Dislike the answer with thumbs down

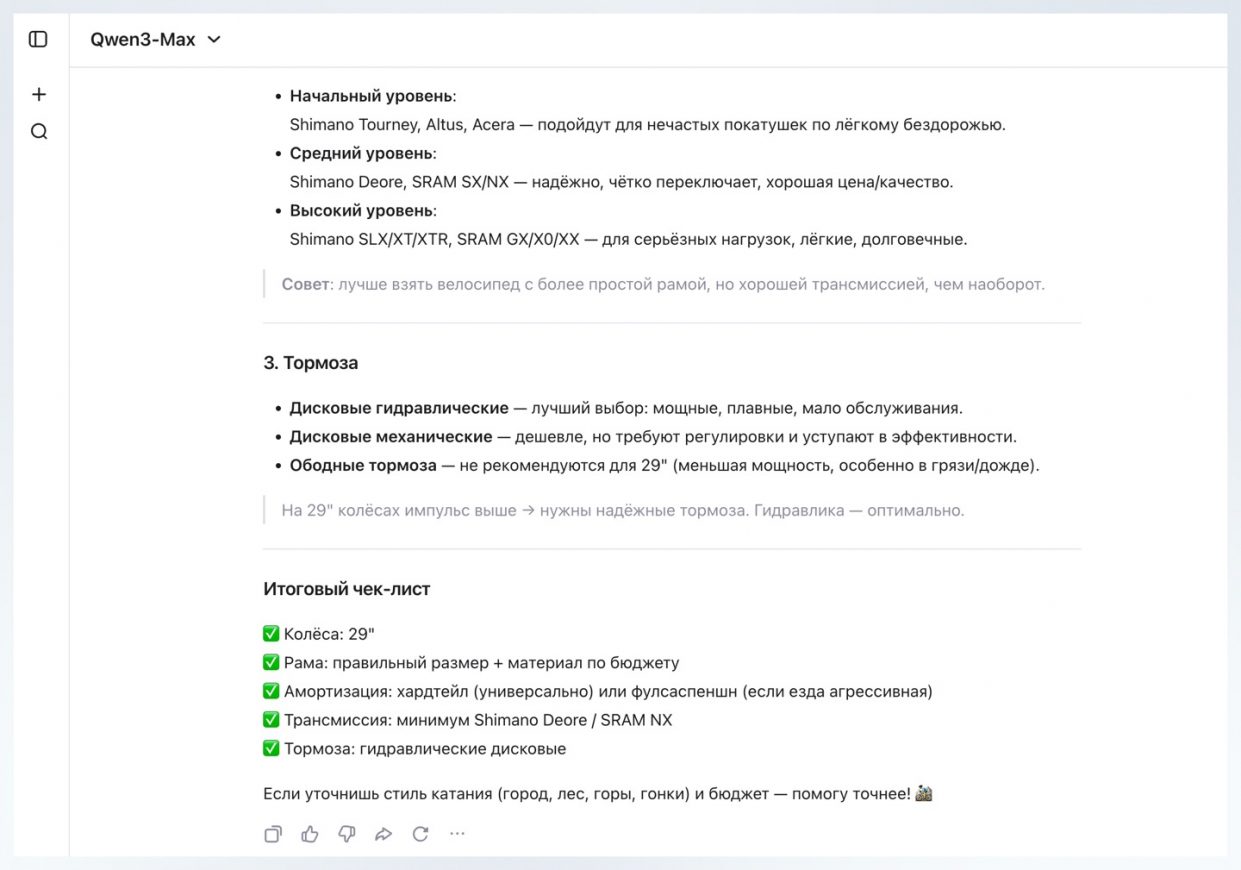347,834
